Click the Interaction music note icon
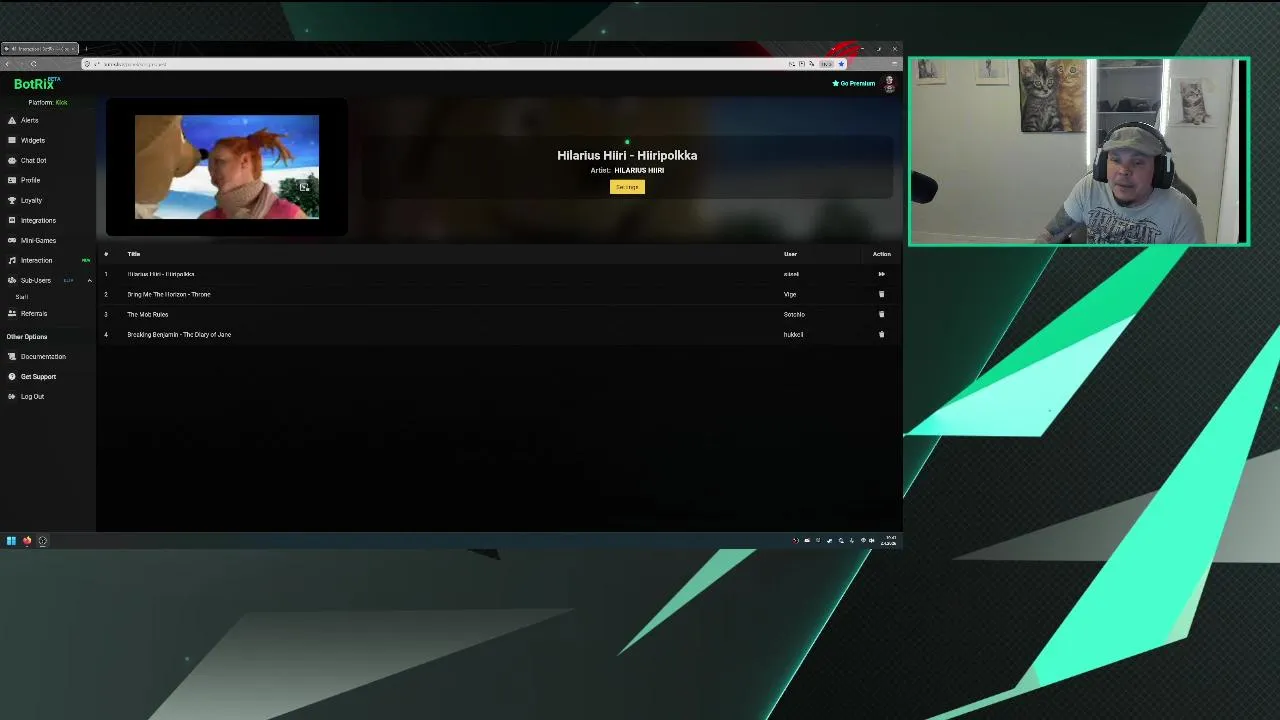Image resolution: width=1280 pixels, height=720 pixels. coord(12,260)
